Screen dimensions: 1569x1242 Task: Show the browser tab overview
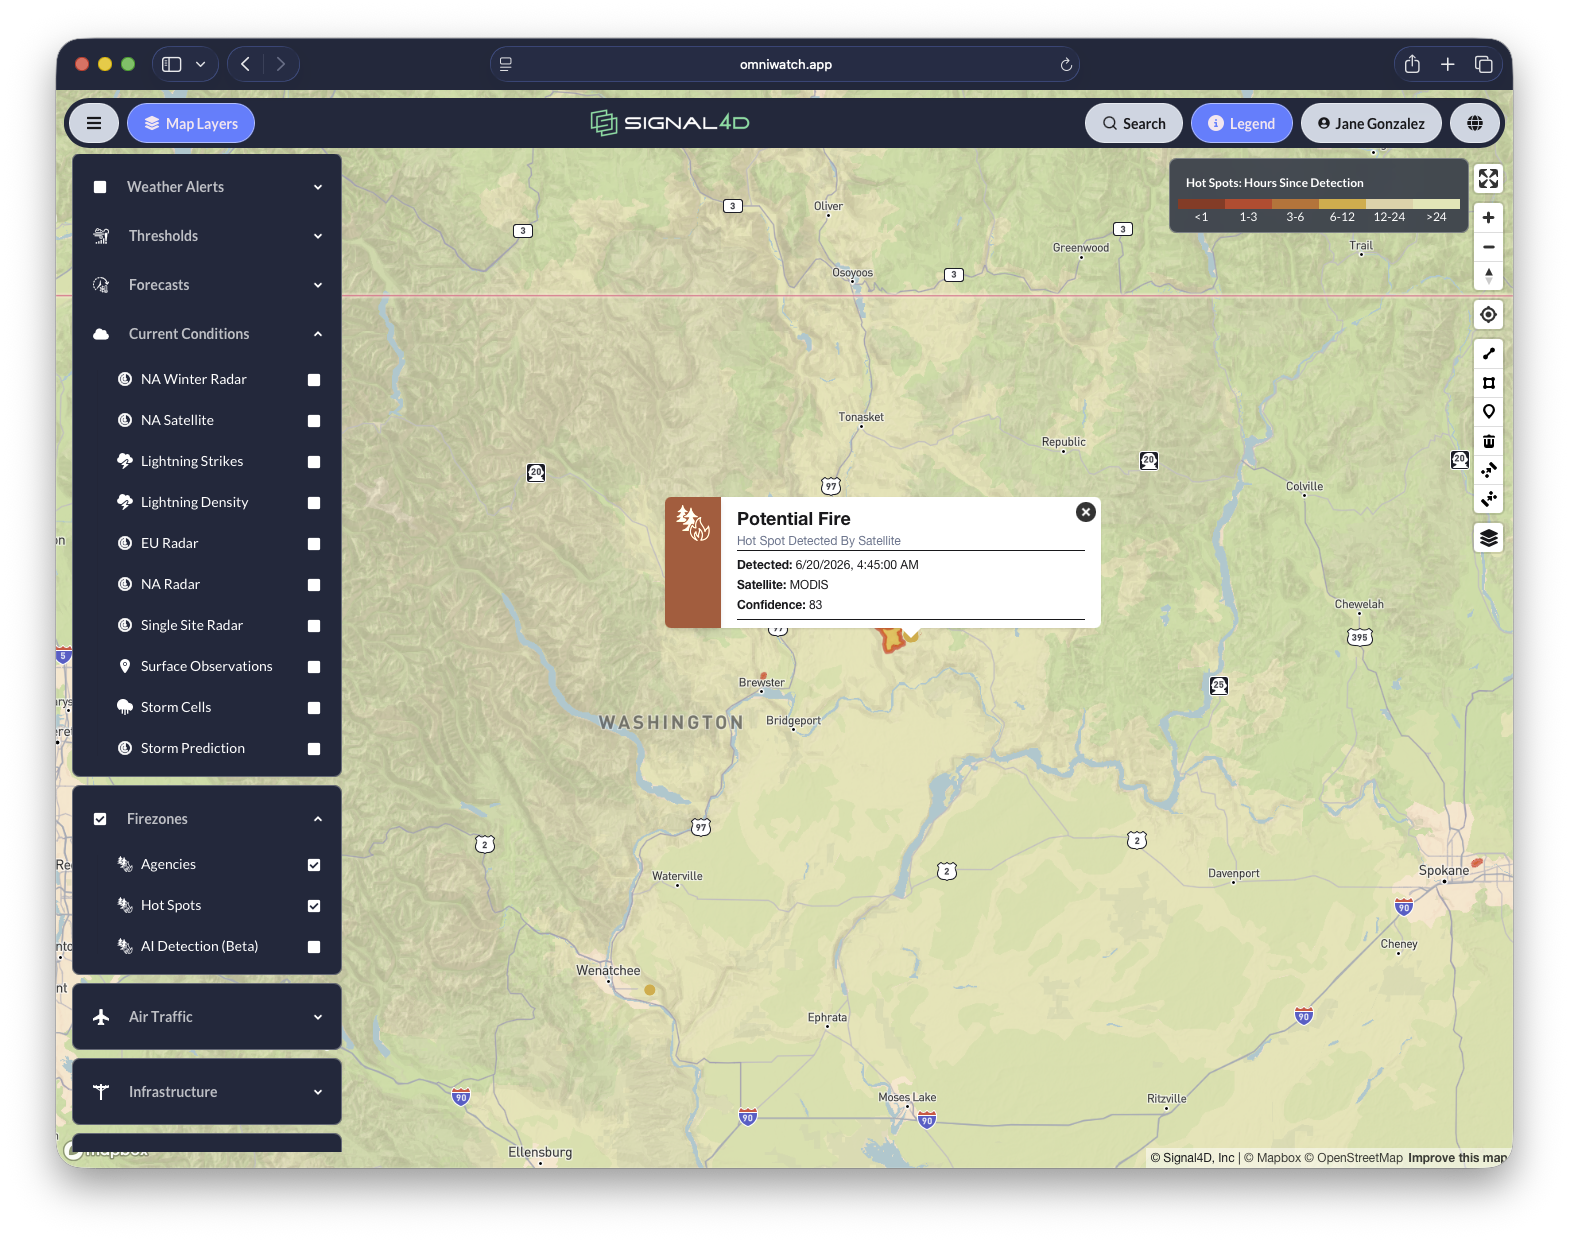coord(1484,64)
